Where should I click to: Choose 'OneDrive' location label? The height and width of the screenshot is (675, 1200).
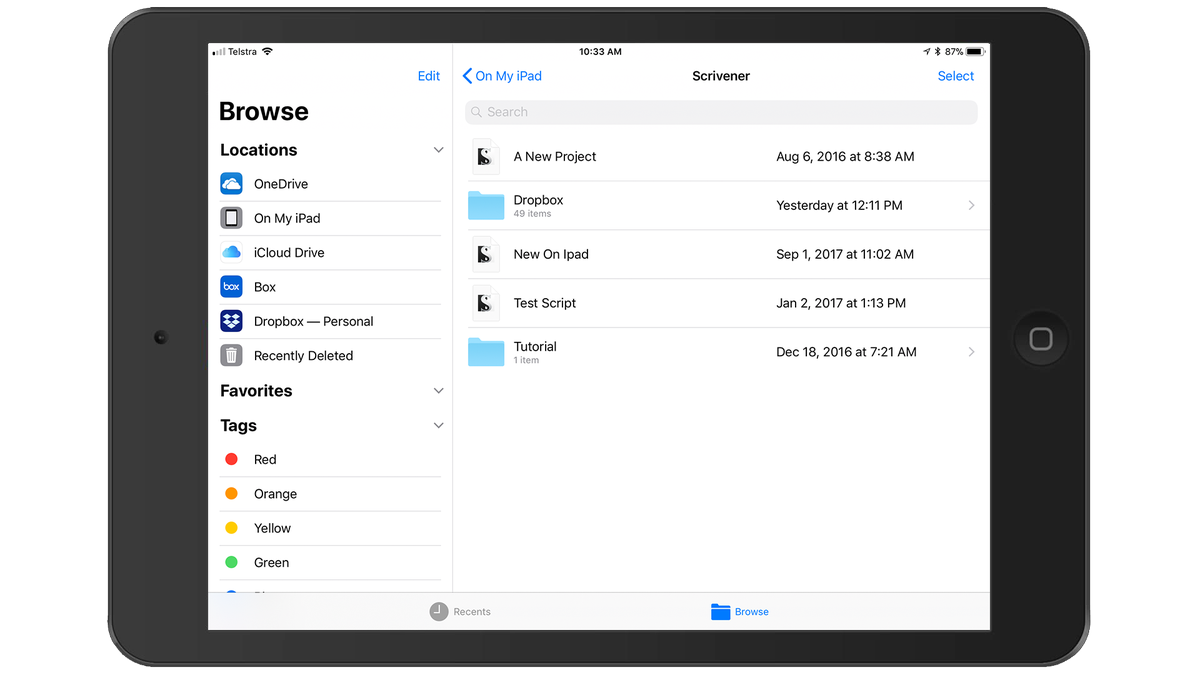(281, 184)
